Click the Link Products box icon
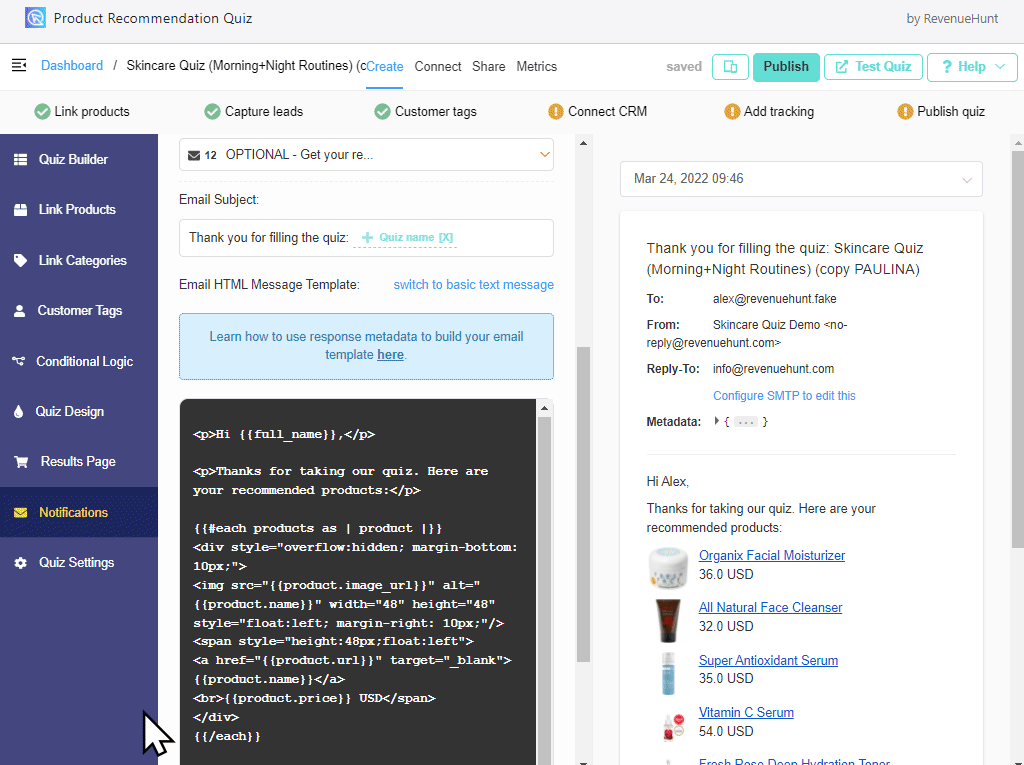Image resolution: width=1024 pixels, height=765 pixels. pyautogui.click(x=20, y=210)
